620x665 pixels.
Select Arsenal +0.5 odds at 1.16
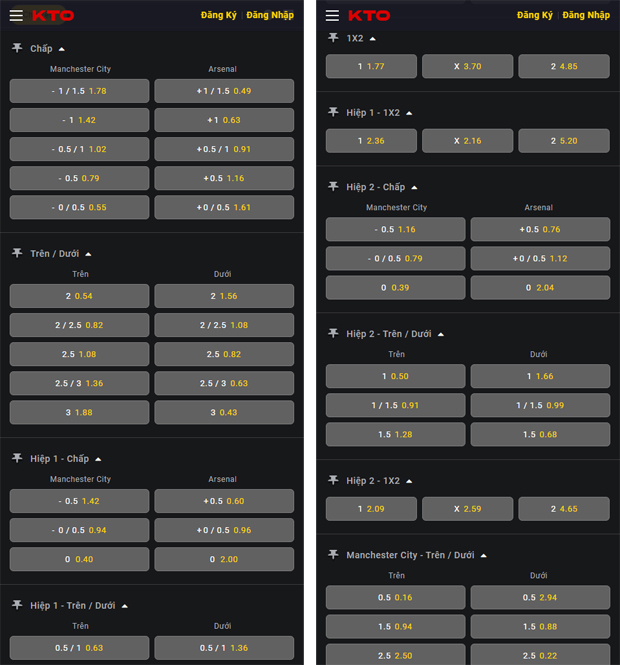pos(224,178)
